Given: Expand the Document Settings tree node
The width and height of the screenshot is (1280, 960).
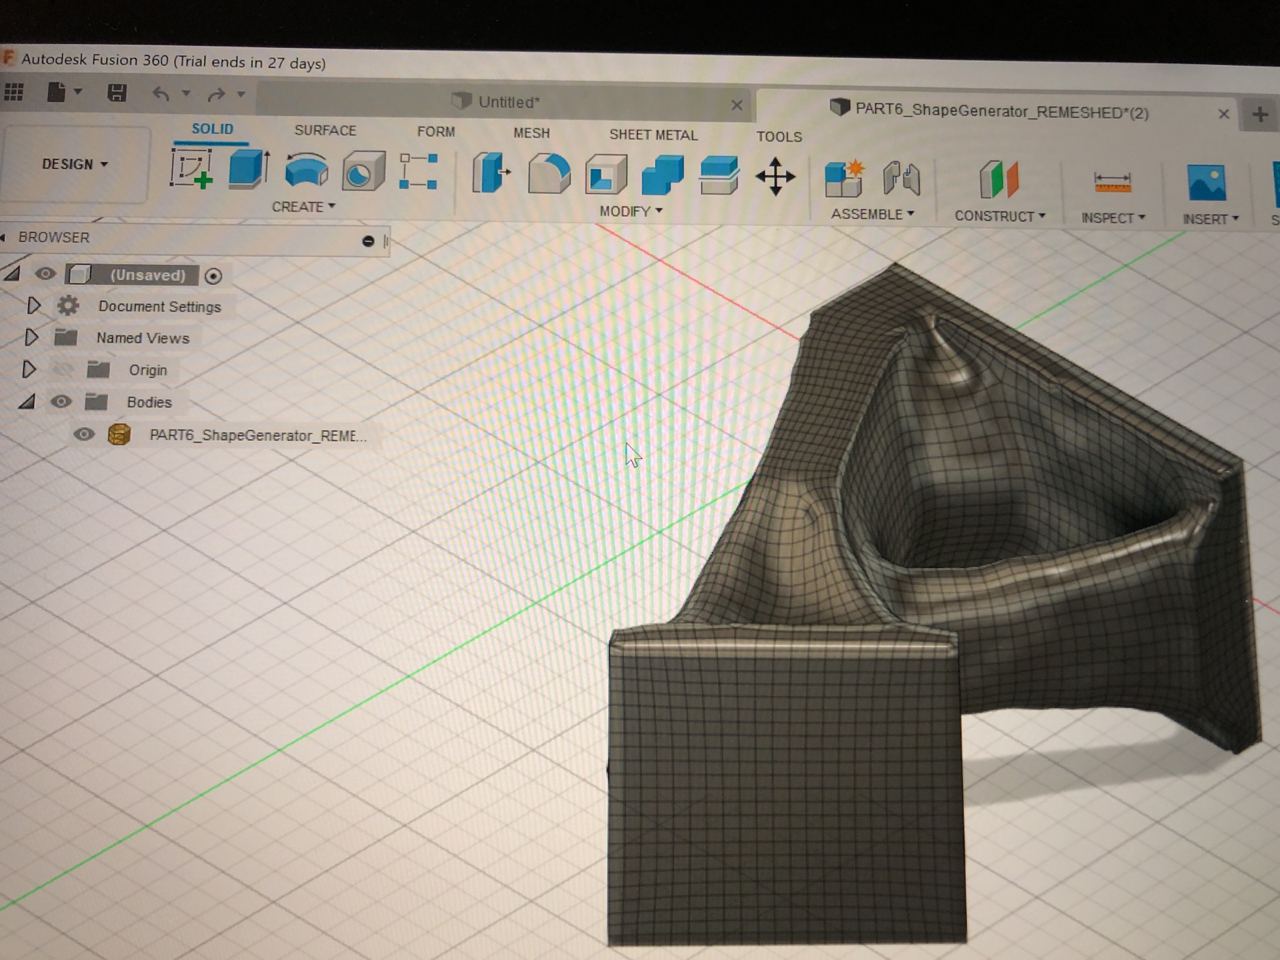Looking at the screenshot, I should [34, 305].
